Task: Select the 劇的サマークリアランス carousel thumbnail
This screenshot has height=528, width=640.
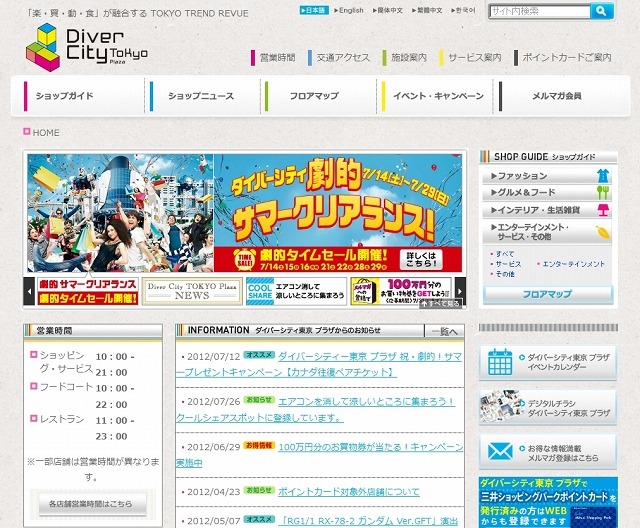Action: click(x=88, y=291)
